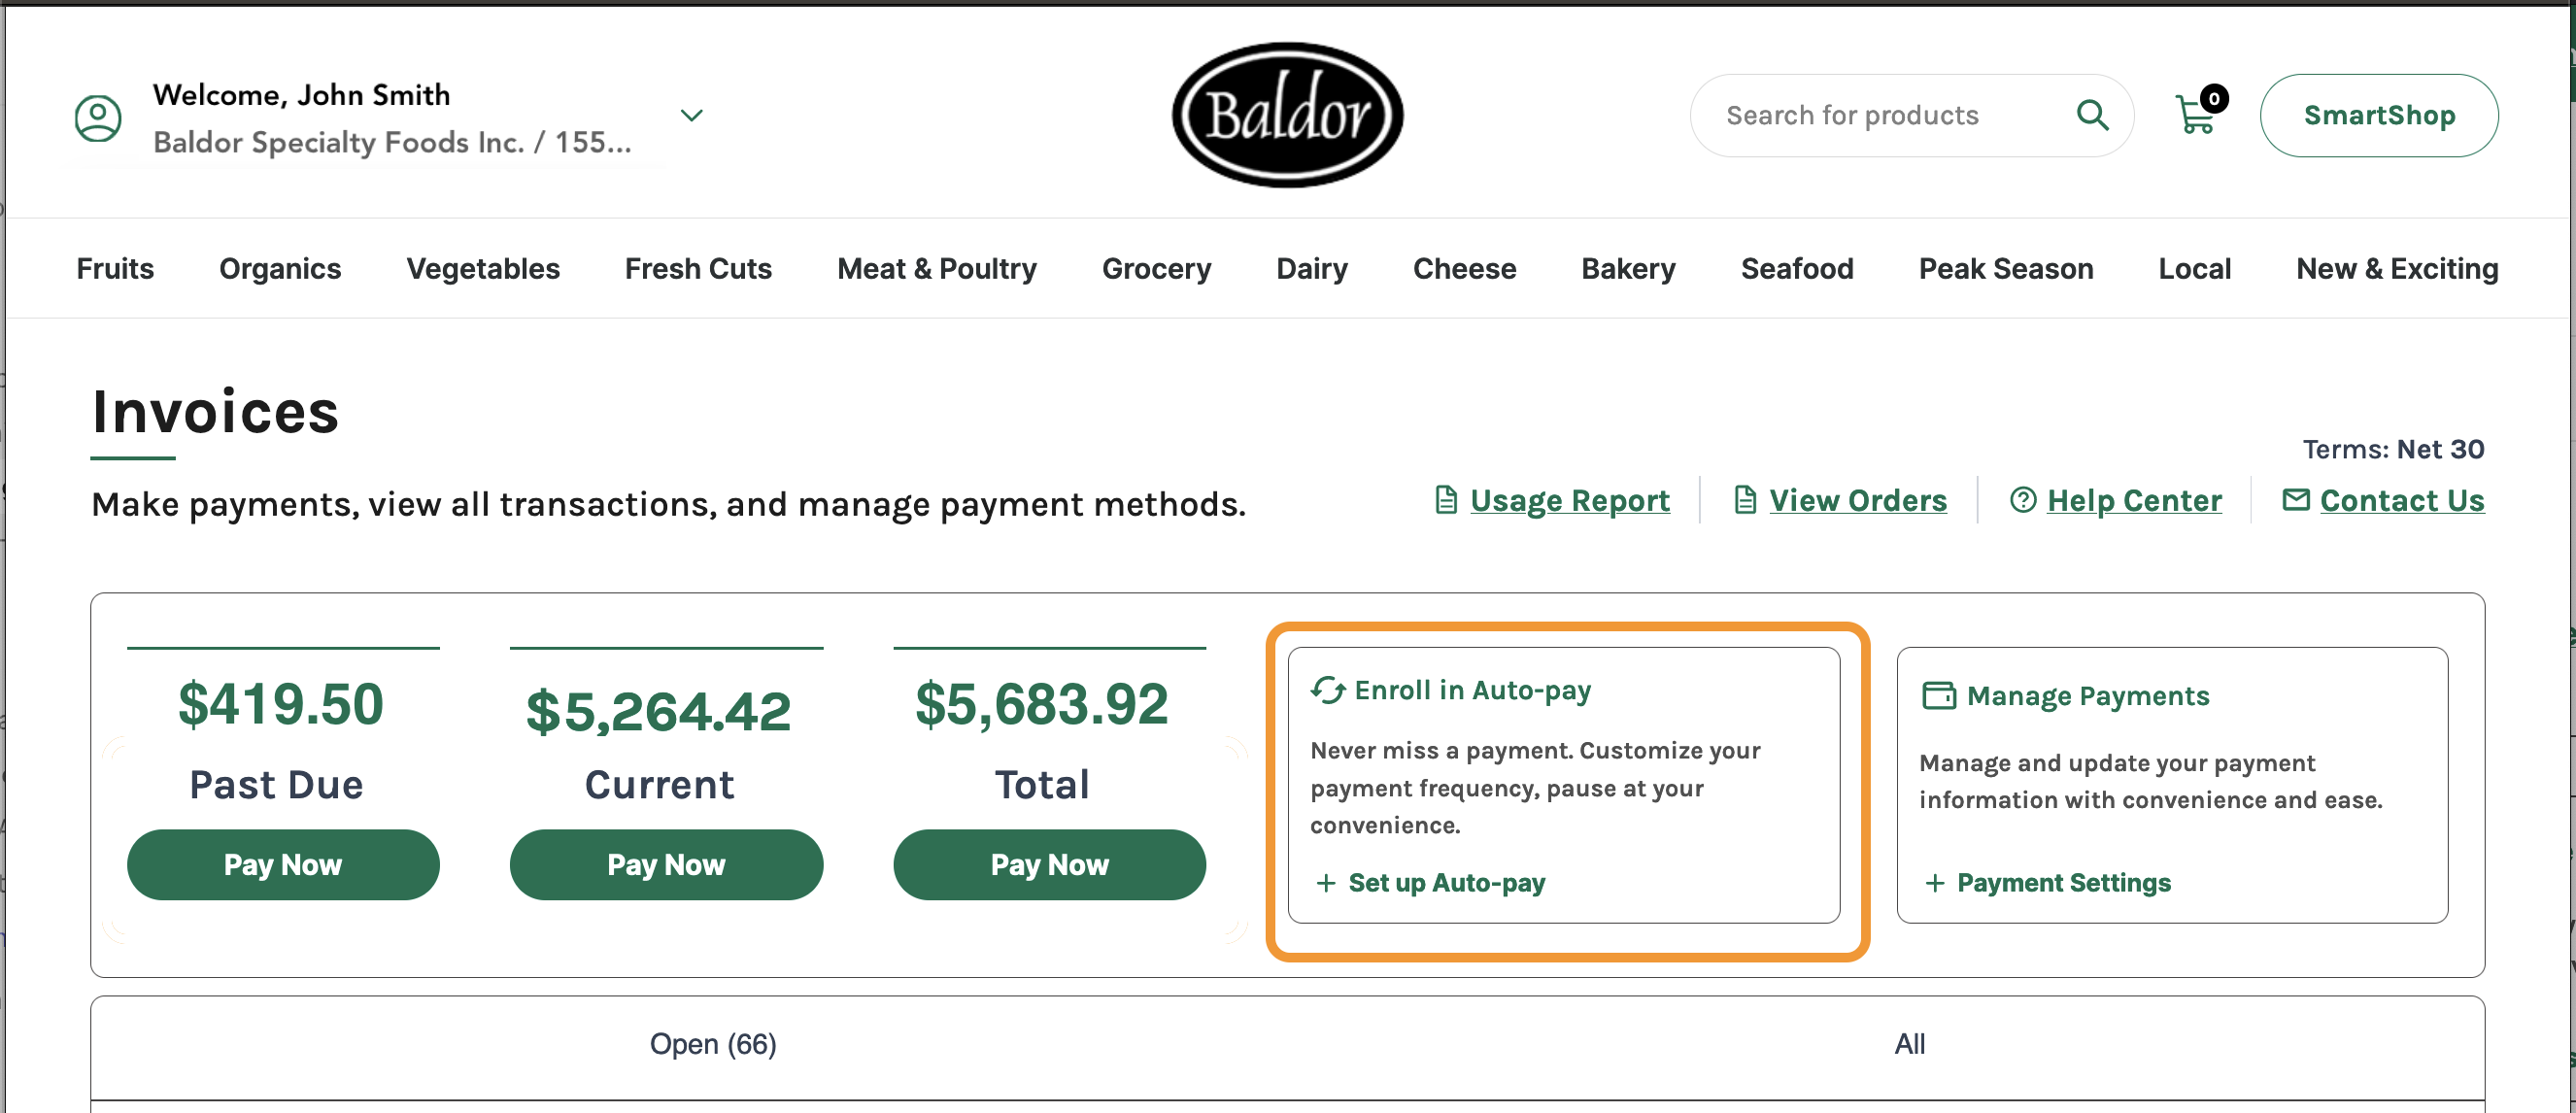Open the Vegetables category menu
2576x1113 pixels.
pos(483,269)
